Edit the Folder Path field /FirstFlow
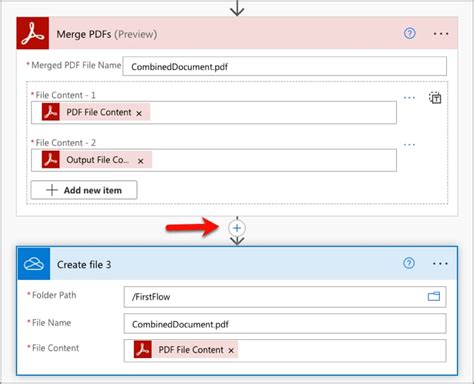This screenshot has width=474, height=384. [284, 297]
